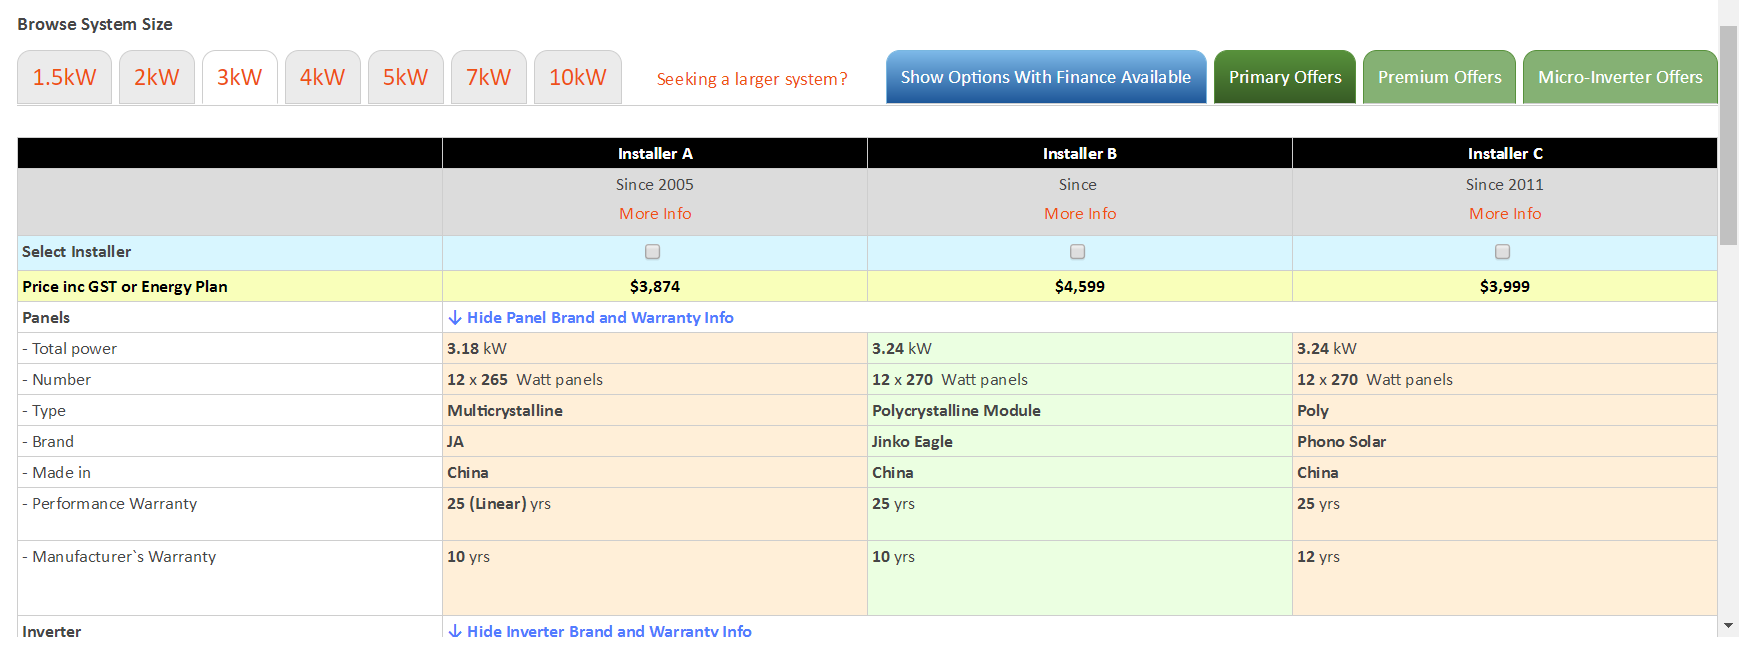Click the '- Manufacturer`s Warranty' row label
Image resolution: width=1750 pixels, height=656 pixels.
(119, 556)
